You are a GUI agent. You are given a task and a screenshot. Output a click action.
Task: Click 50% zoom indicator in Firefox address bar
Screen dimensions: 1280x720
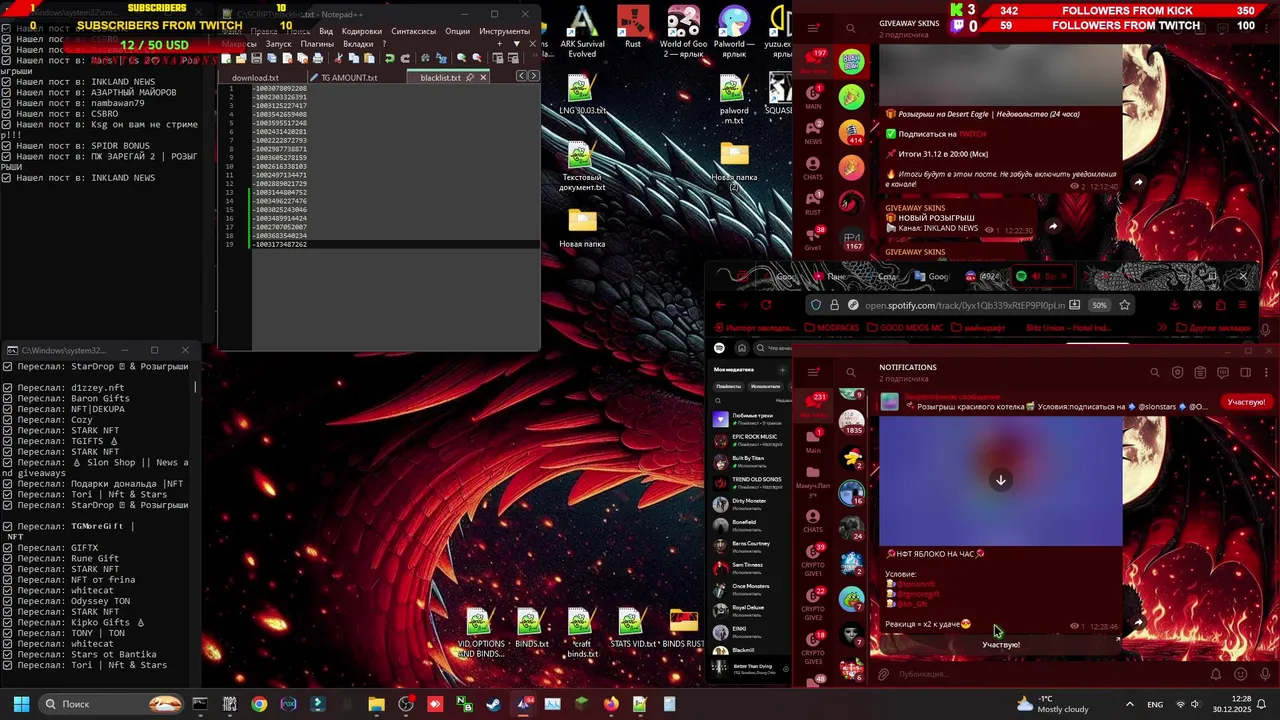coord(1099,305)
